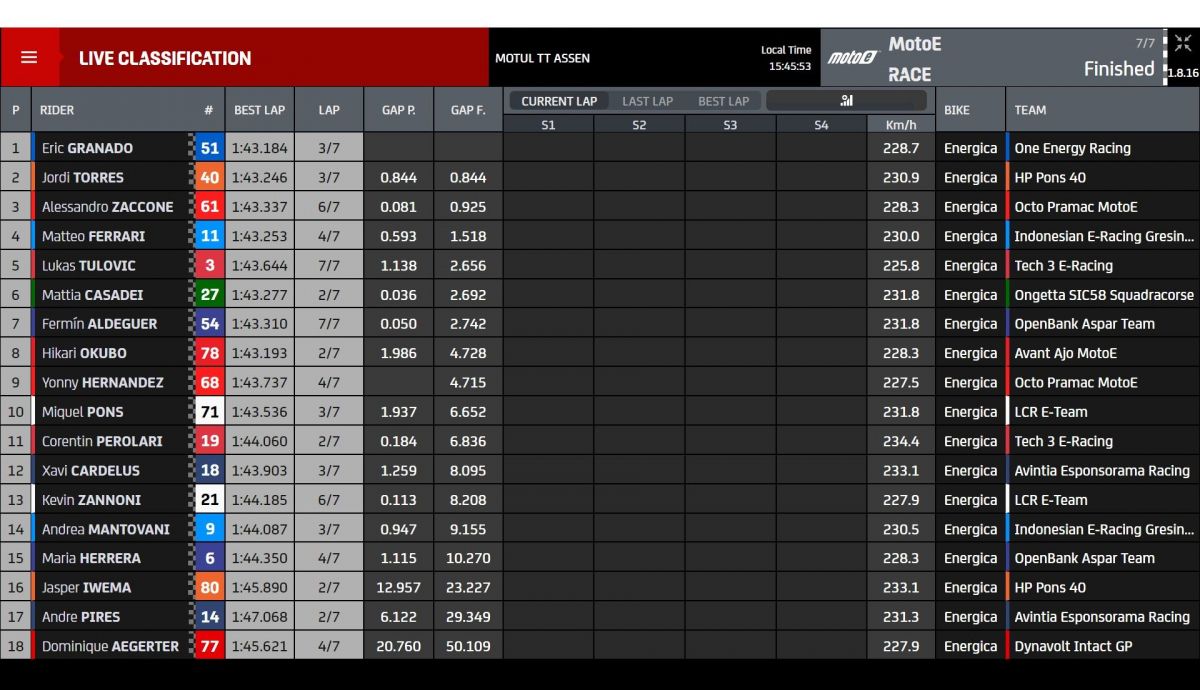Select the bar chart view icon
Viewport: 1200px width, 690px height.
846,100
